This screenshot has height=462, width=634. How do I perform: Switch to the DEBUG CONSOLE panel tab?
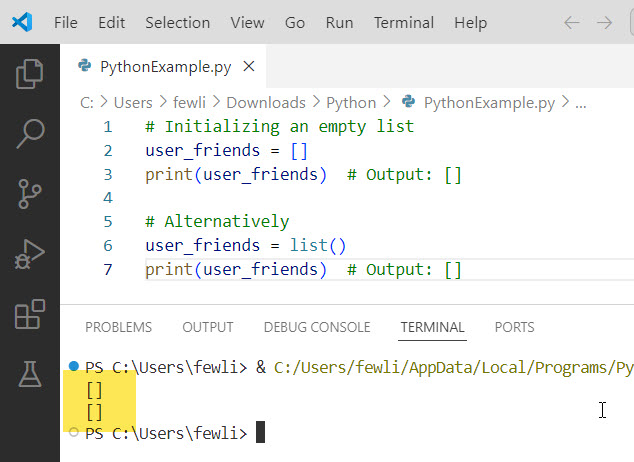pos(317,327)
